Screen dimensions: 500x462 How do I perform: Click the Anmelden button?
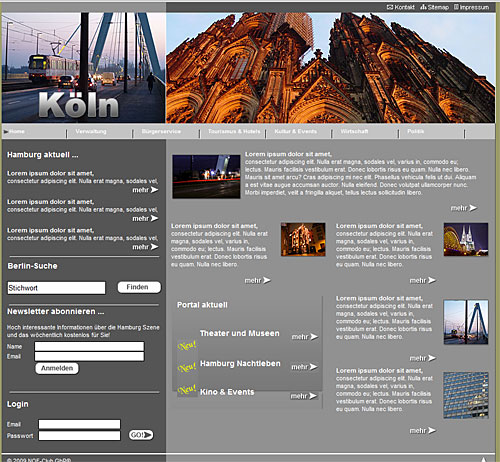[x=57, y=368]
